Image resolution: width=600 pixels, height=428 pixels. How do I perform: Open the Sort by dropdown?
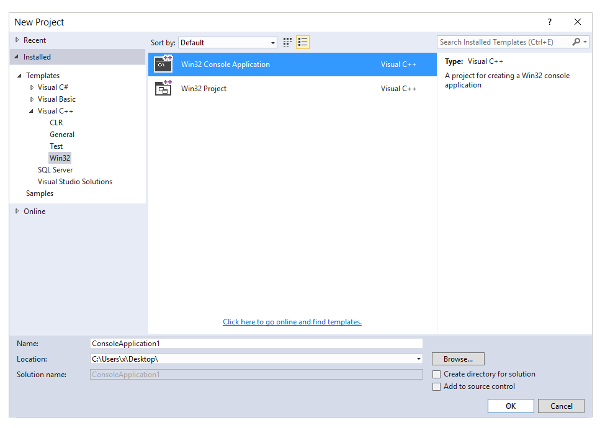[x=228, y=42]
